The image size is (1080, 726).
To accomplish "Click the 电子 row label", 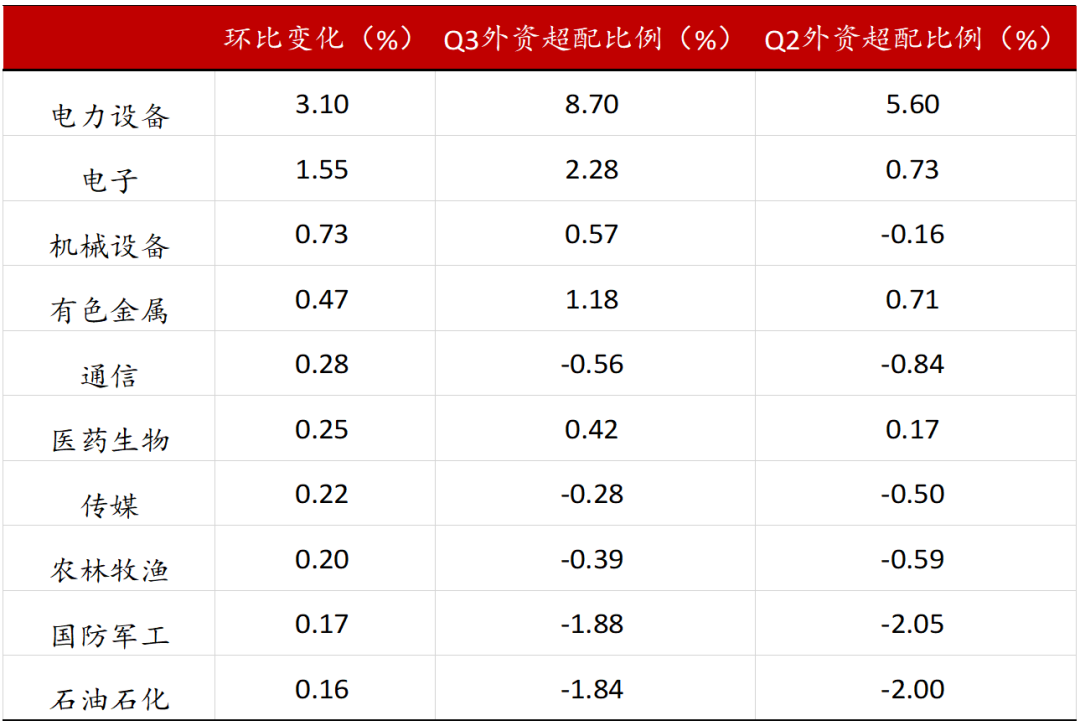I will (x=110, y=181).
